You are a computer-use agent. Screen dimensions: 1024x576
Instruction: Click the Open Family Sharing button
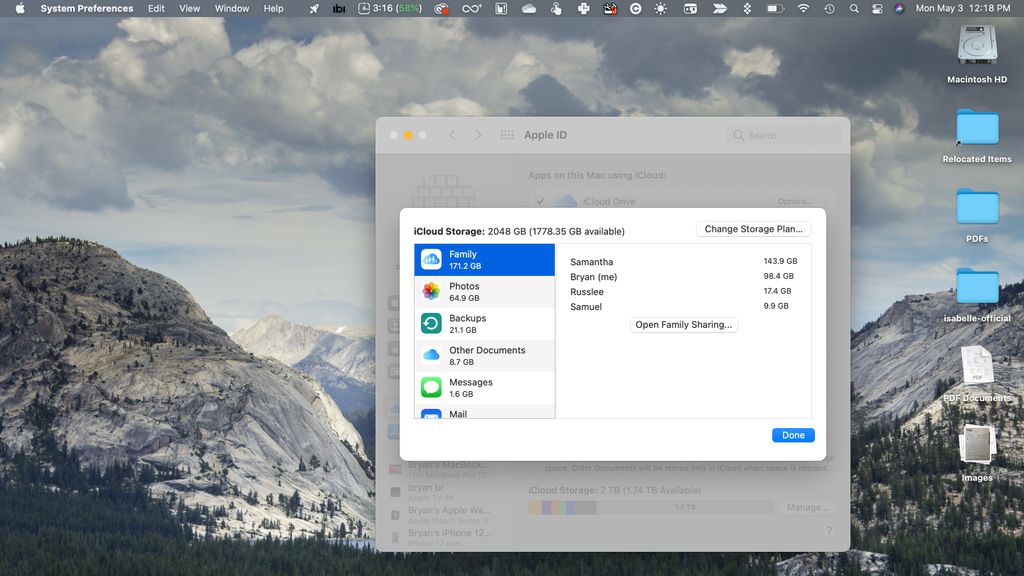click(x=684, y=324)
